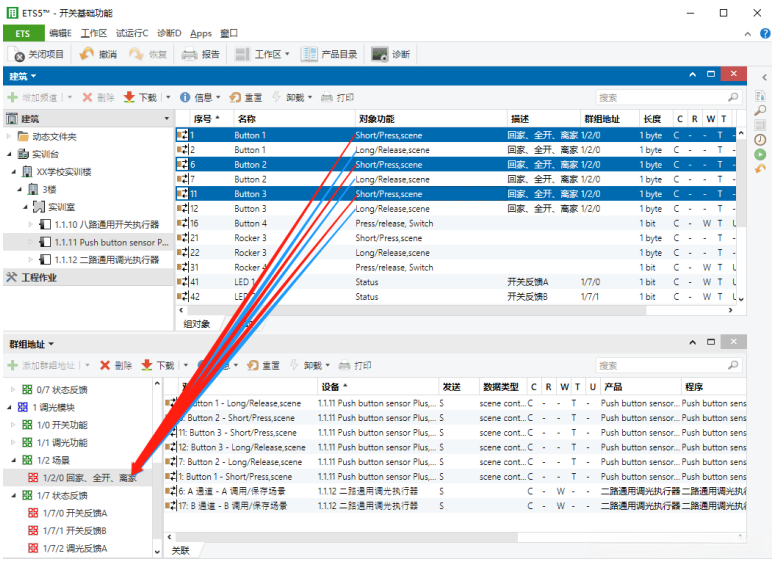Click the search magnifier in buildings search box
The width and height of the screenshot is (784, 565).
pyautogui.click(x=733, y=98)
